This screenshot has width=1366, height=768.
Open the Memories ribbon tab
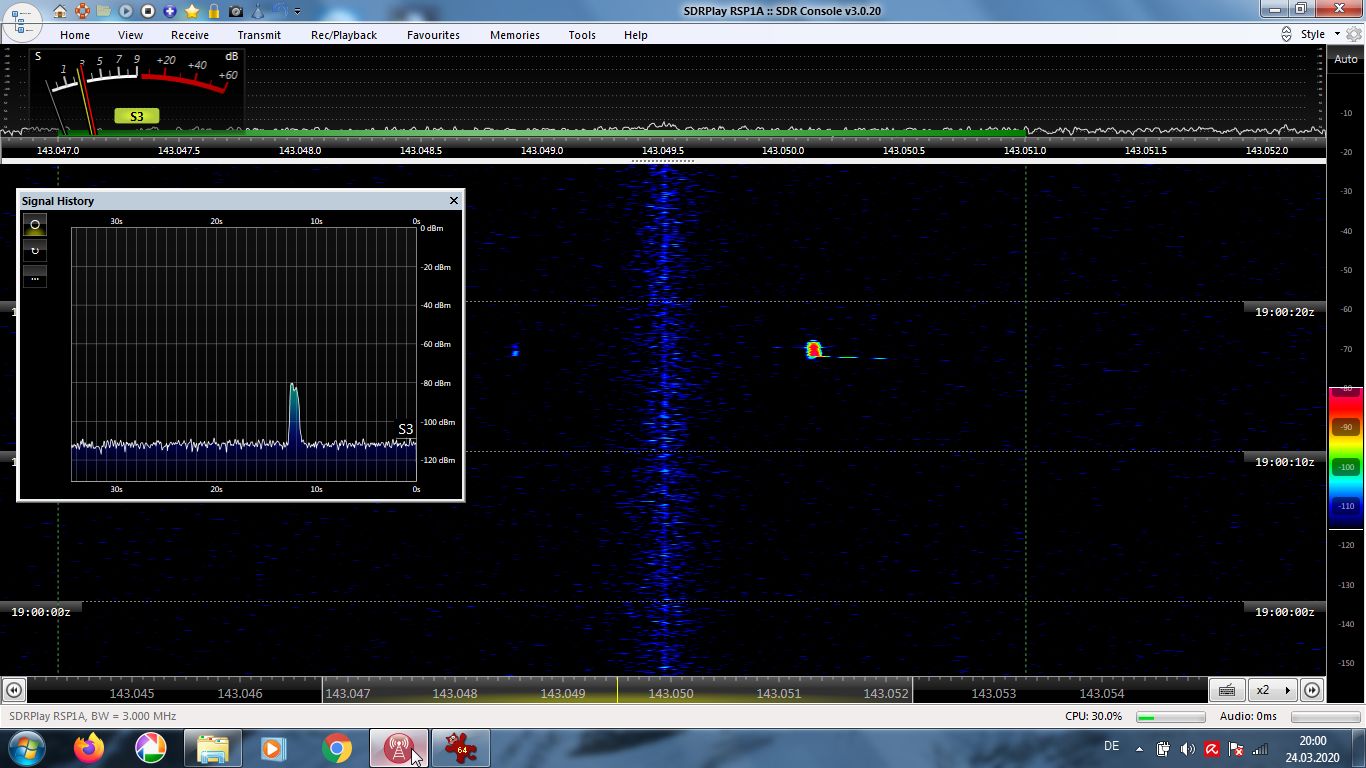pos(515,35)
